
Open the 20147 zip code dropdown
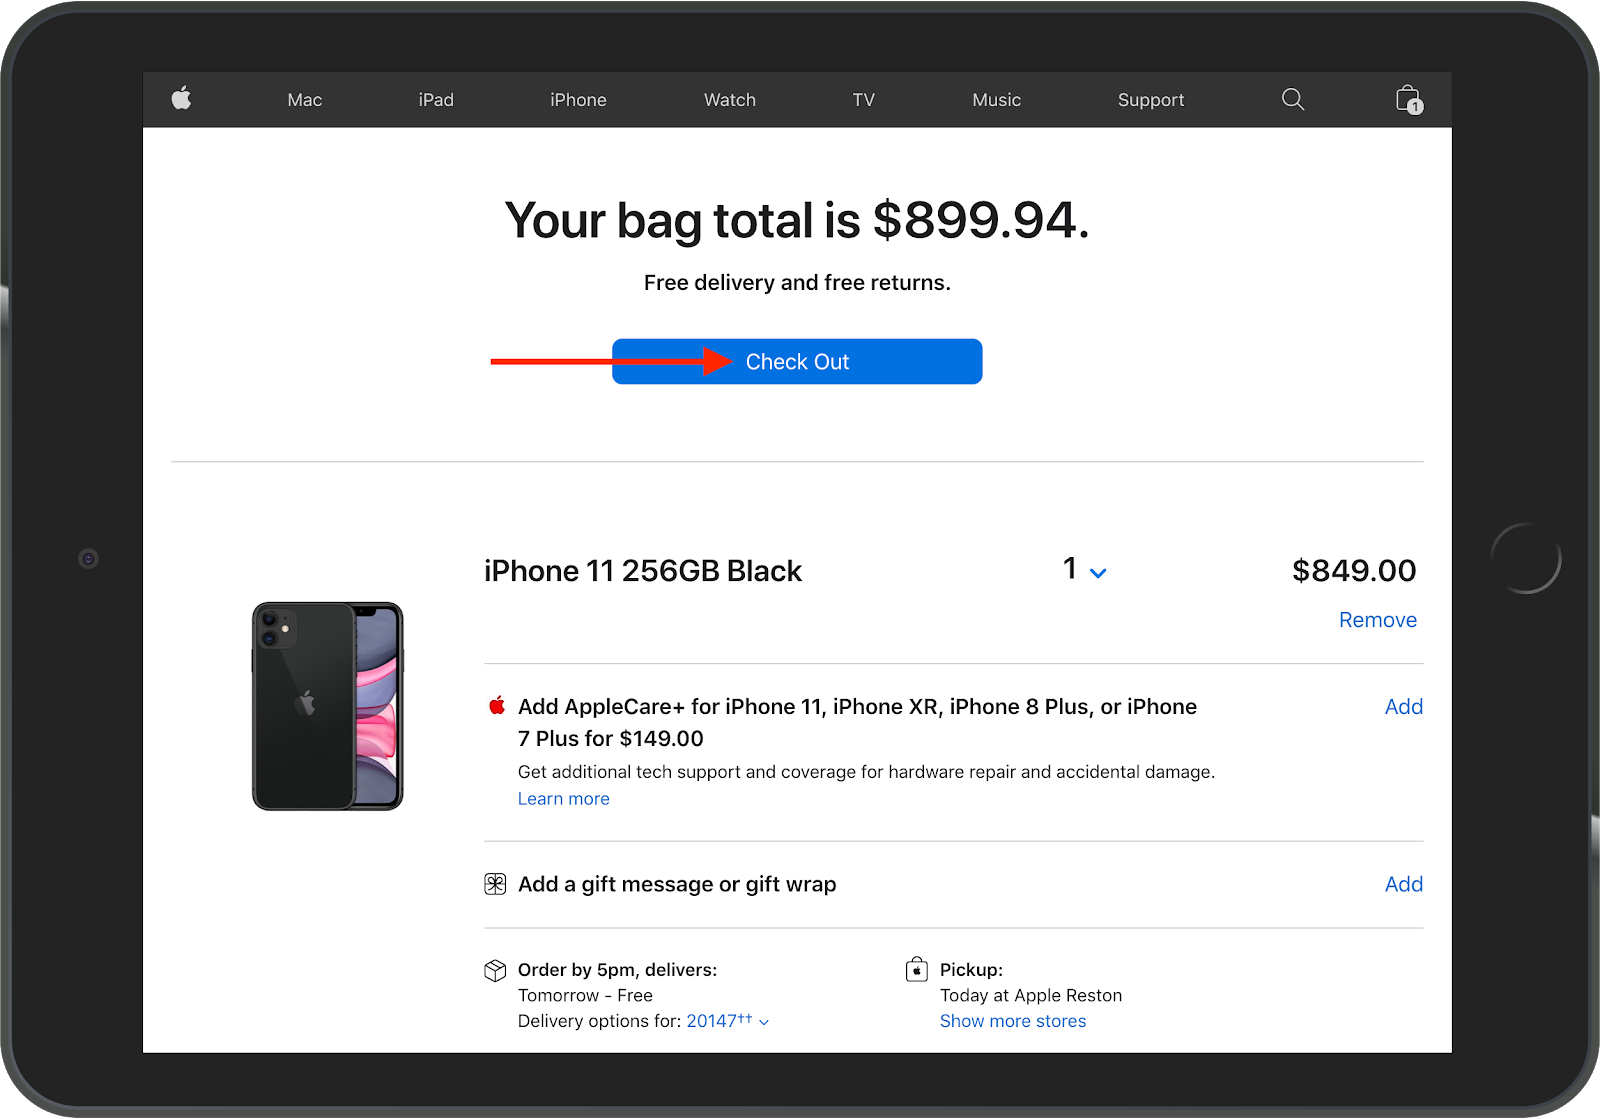coord(728,1021)
